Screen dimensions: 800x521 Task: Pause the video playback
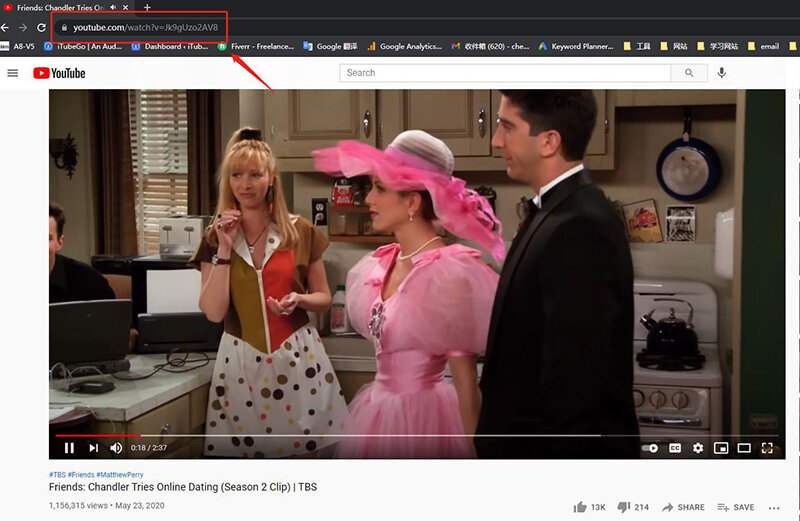click(69, 448)
